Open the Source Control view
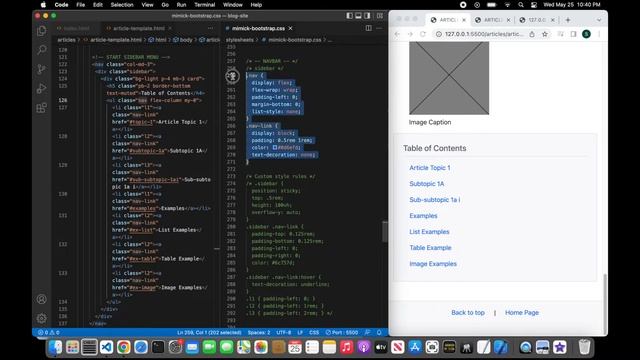Screen dimensions: 640x360 point(42,69)
